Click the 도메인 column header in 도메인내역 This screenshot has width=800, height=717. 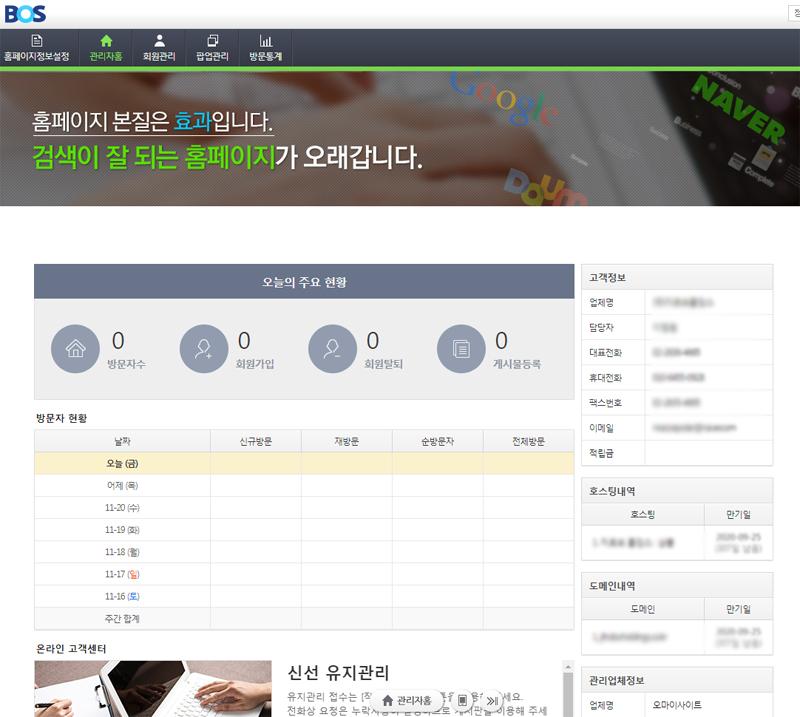(x=643, y=608)
